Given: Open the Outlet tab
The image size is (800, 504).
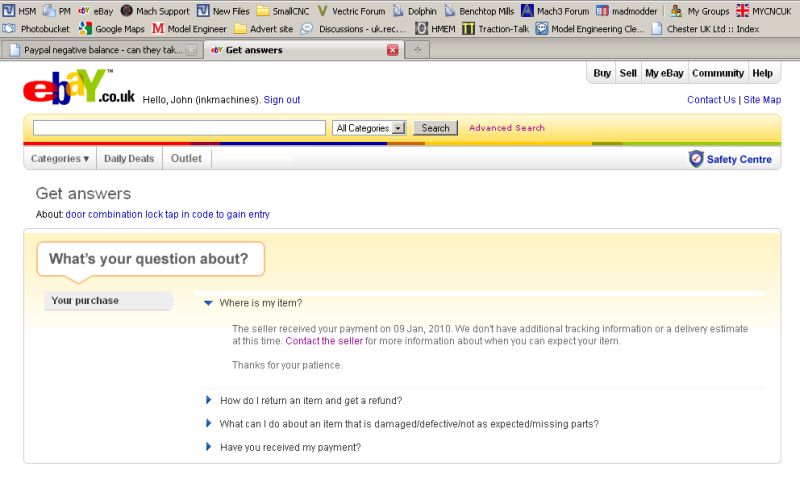Looking at the screenshot, I should pyautogui.click(x=186, y=159).
